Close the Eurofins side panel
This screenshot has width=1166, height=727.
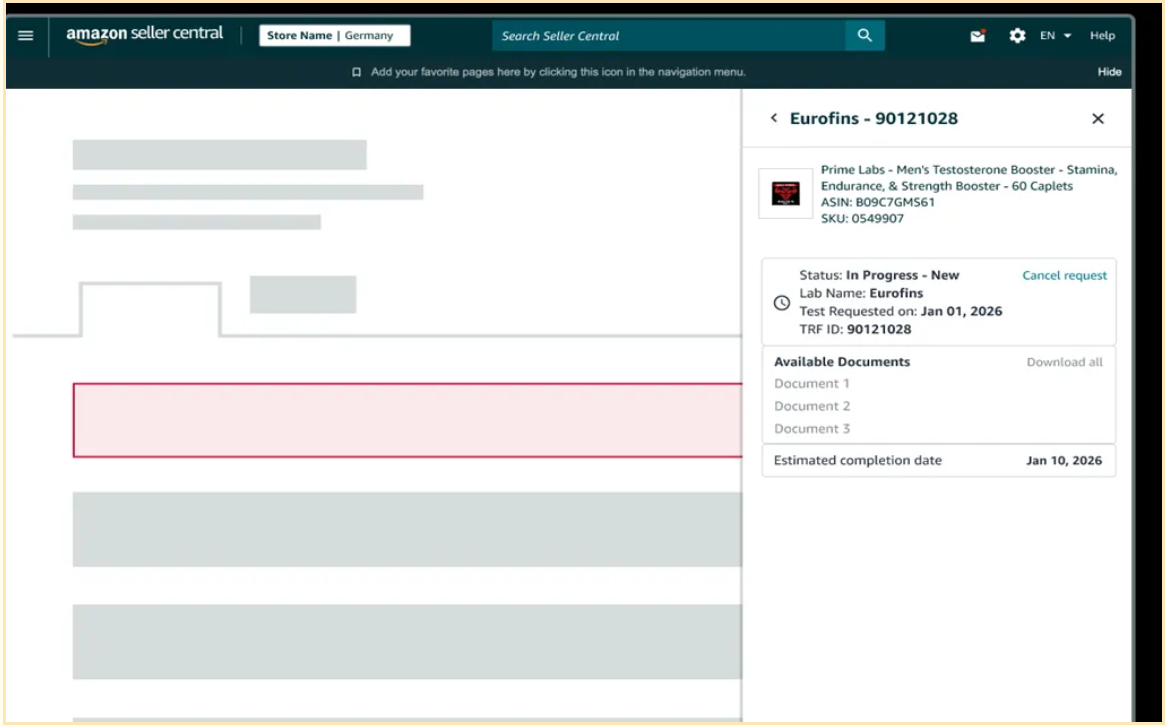[1097, 119]
